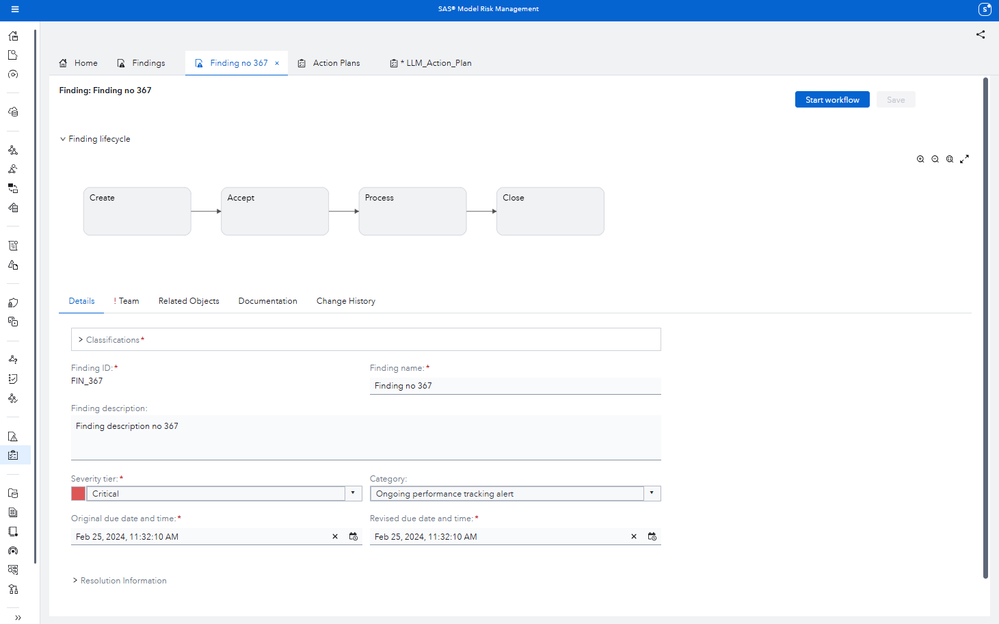Click the overlapping squares sidebar icon
Viewport: 999px width, 624px height.
pos(13,322)
